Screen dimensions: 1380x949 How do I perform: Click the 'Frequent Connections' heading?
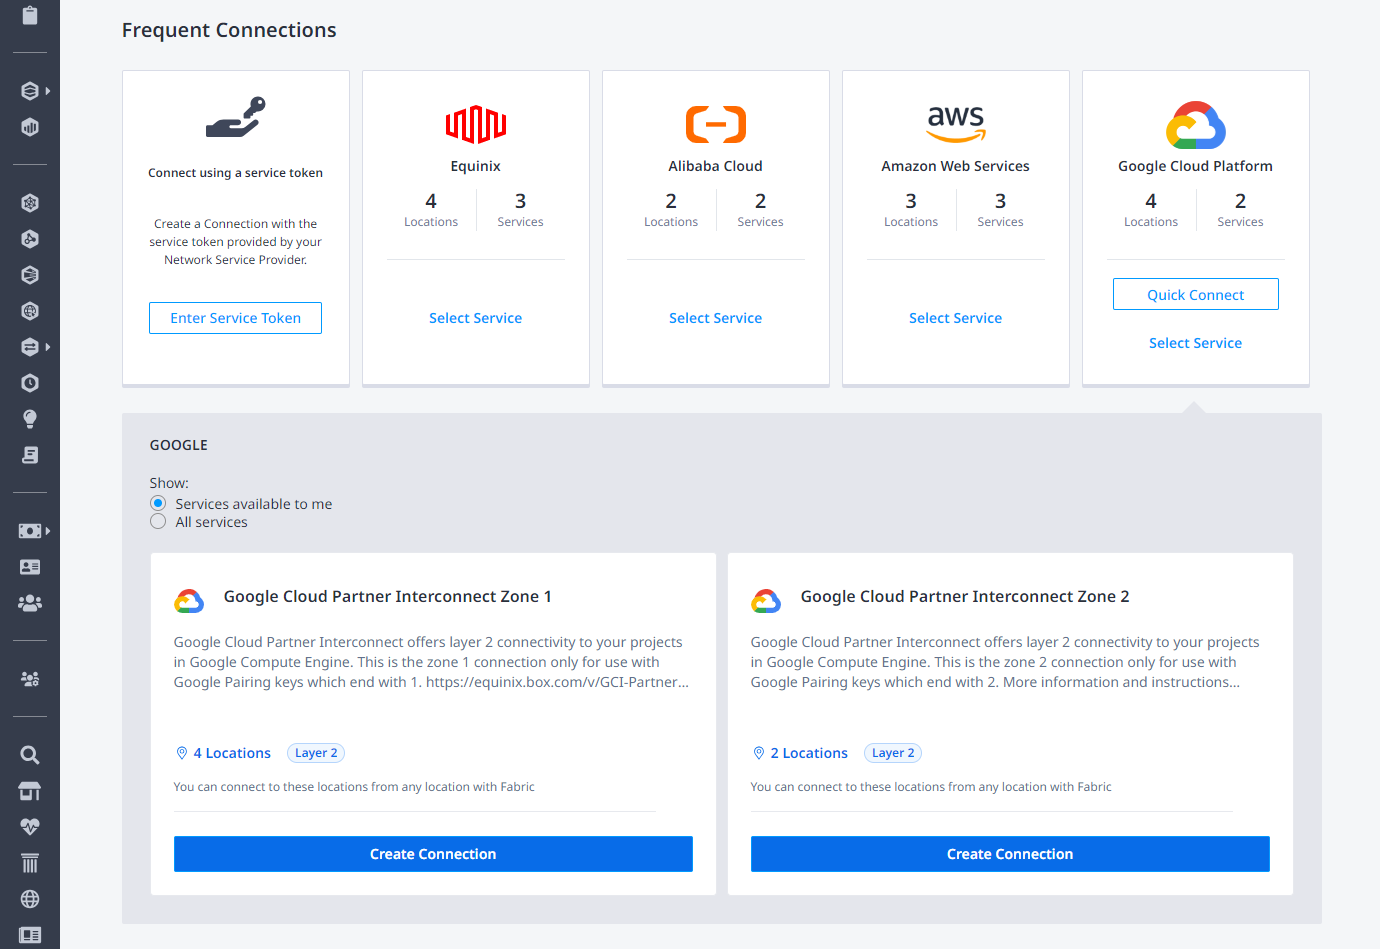(229, 30)
